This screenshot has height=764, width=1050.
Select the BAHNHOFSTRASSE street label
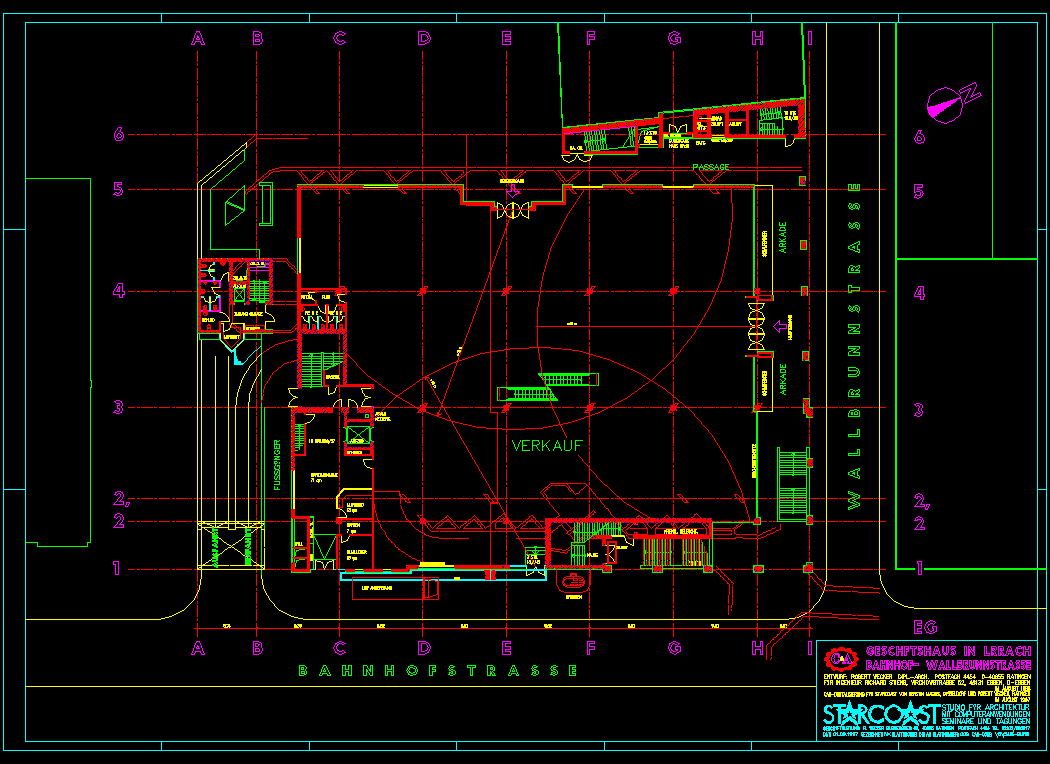coord(438,670)
